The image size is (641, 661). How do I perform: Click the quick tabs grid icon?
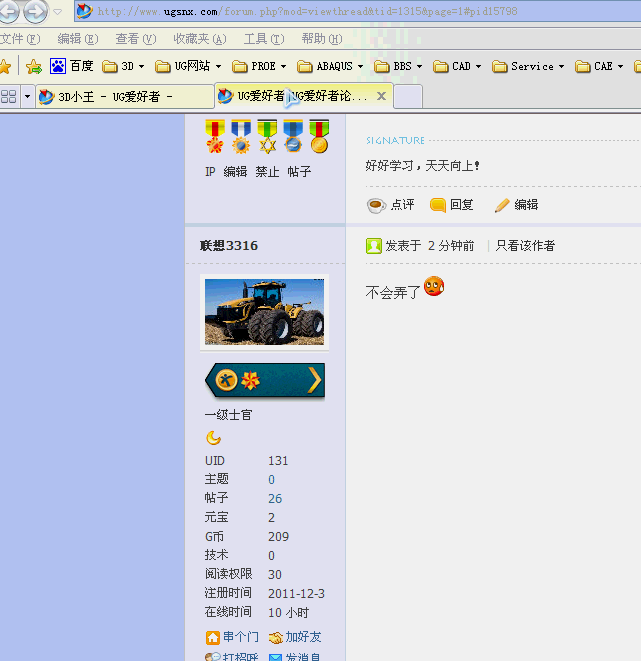pyautogui.click(x=9, y=97)
